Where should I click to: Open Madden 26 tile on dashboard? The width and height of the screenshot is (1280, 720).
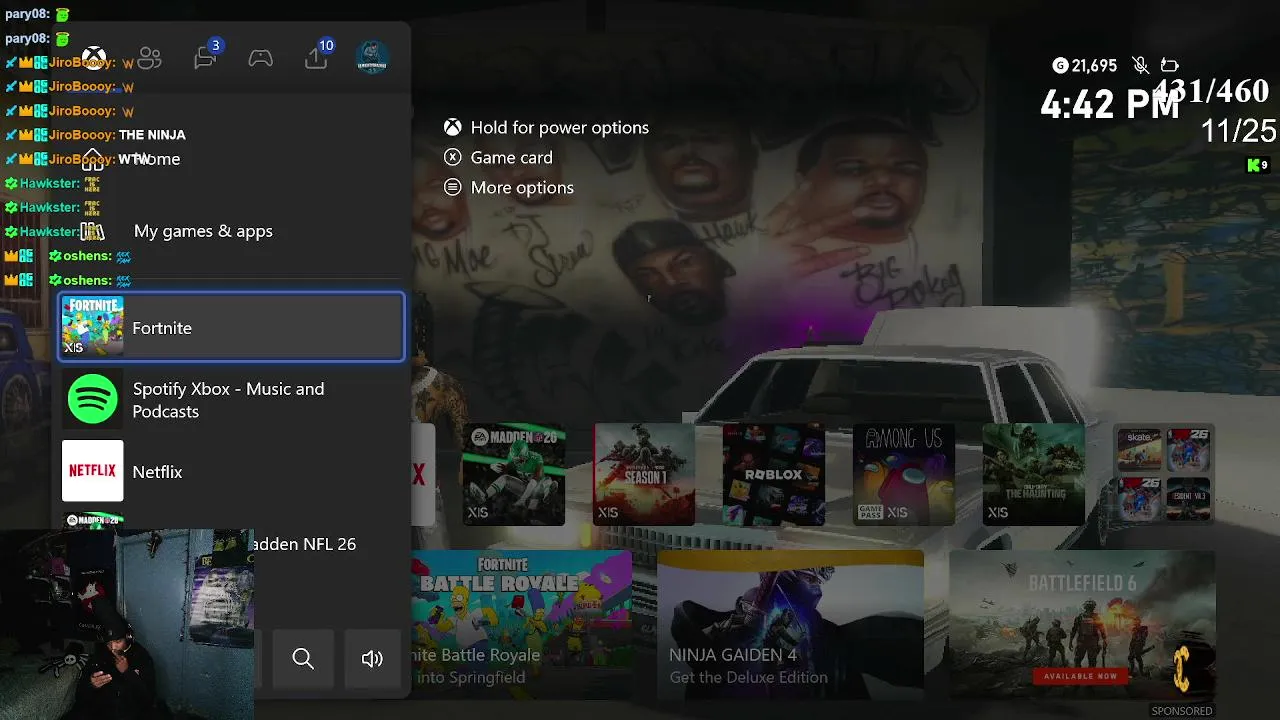click(514, 474)
